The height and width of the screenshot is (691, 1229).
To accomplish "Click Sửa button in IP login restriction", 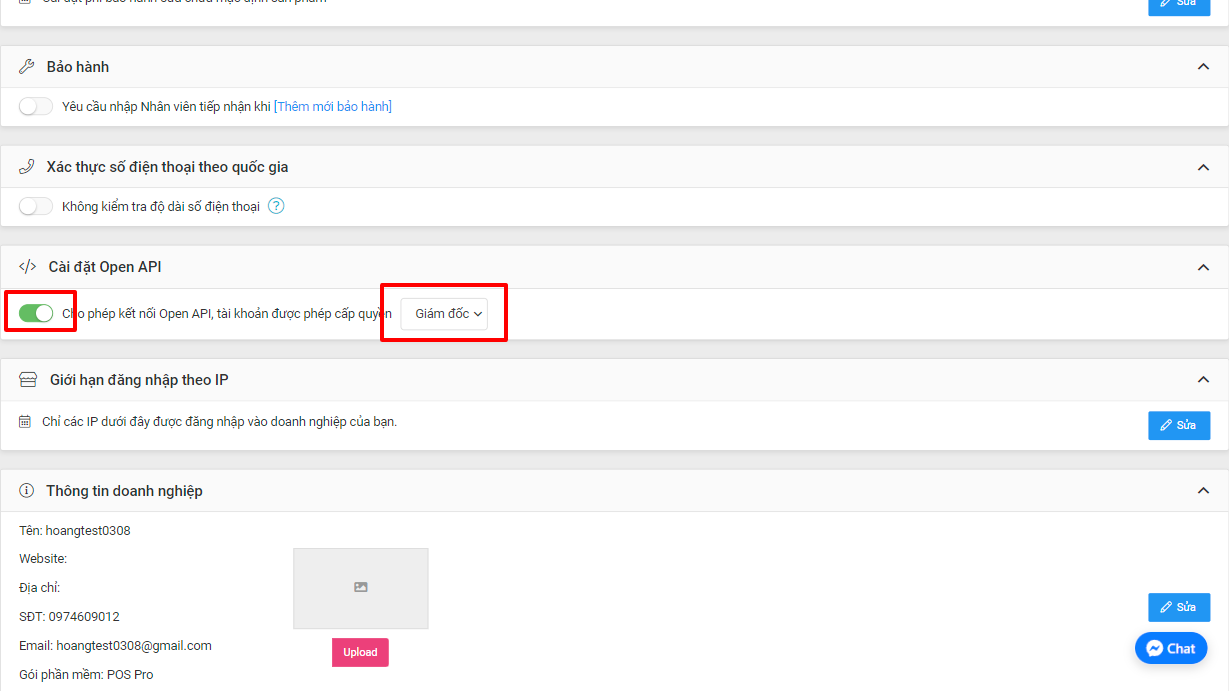I will click(x=1178, y=425).
